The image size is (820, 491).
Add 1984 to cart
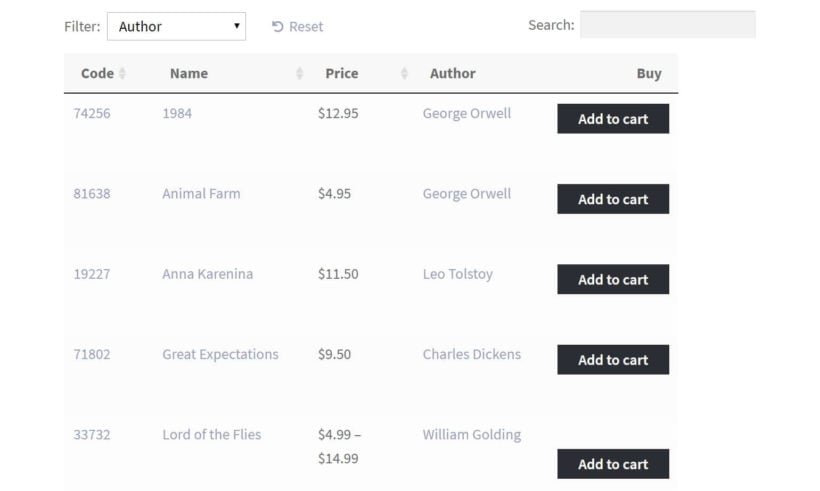(613, 119)
